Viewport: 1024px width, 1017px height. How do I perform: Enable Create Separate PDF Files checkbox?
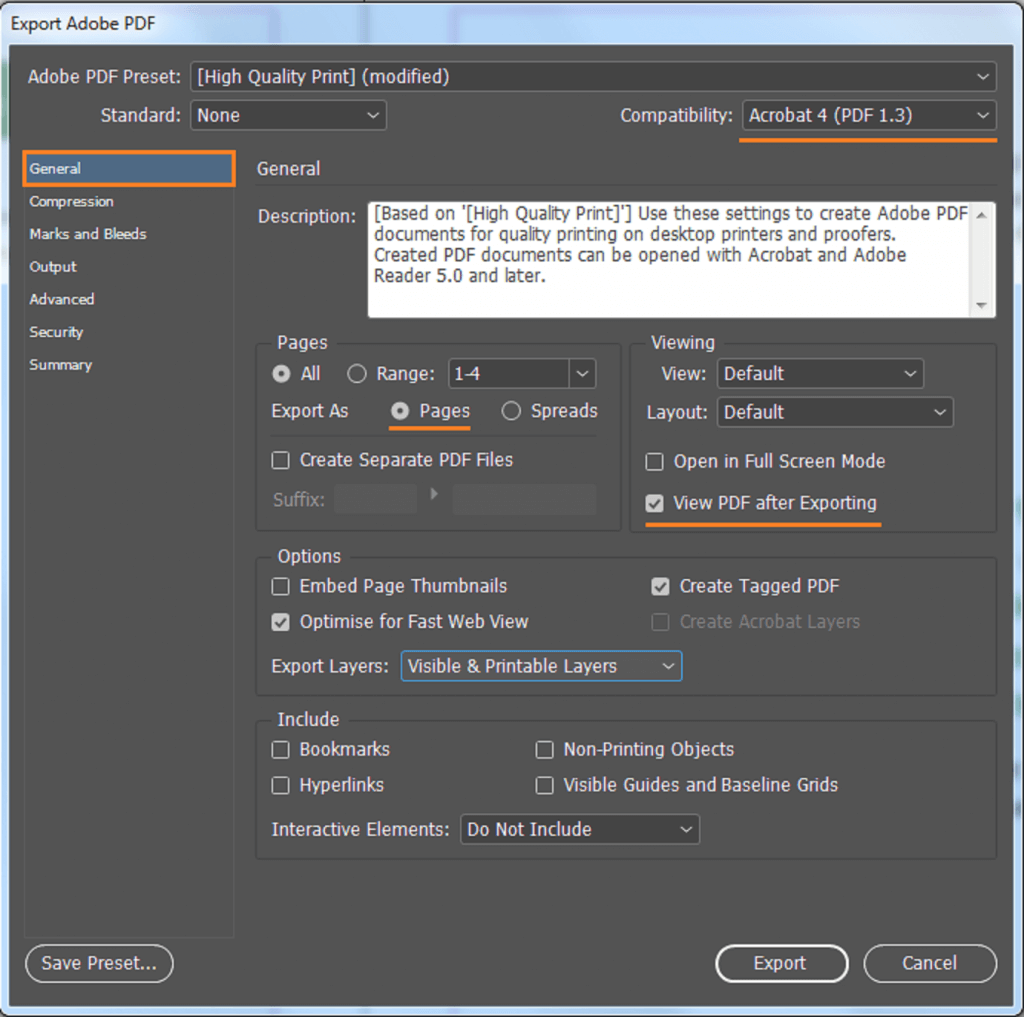[281, 460]
